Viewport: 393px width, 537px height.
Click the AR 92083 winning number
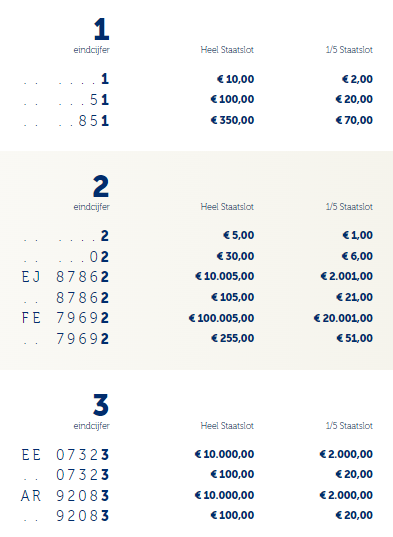[65, 496]
